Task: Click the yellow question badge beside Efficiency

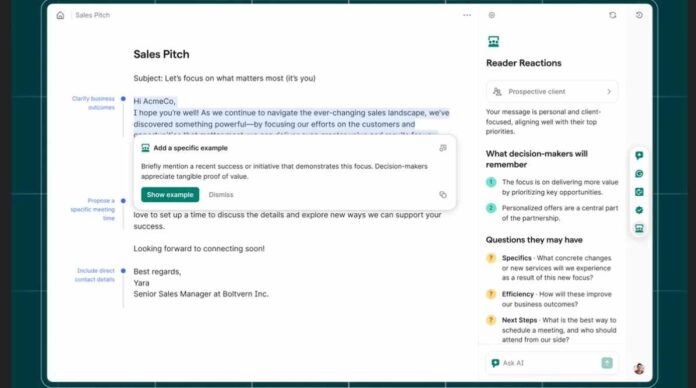Action: click(x=491, y=294)
